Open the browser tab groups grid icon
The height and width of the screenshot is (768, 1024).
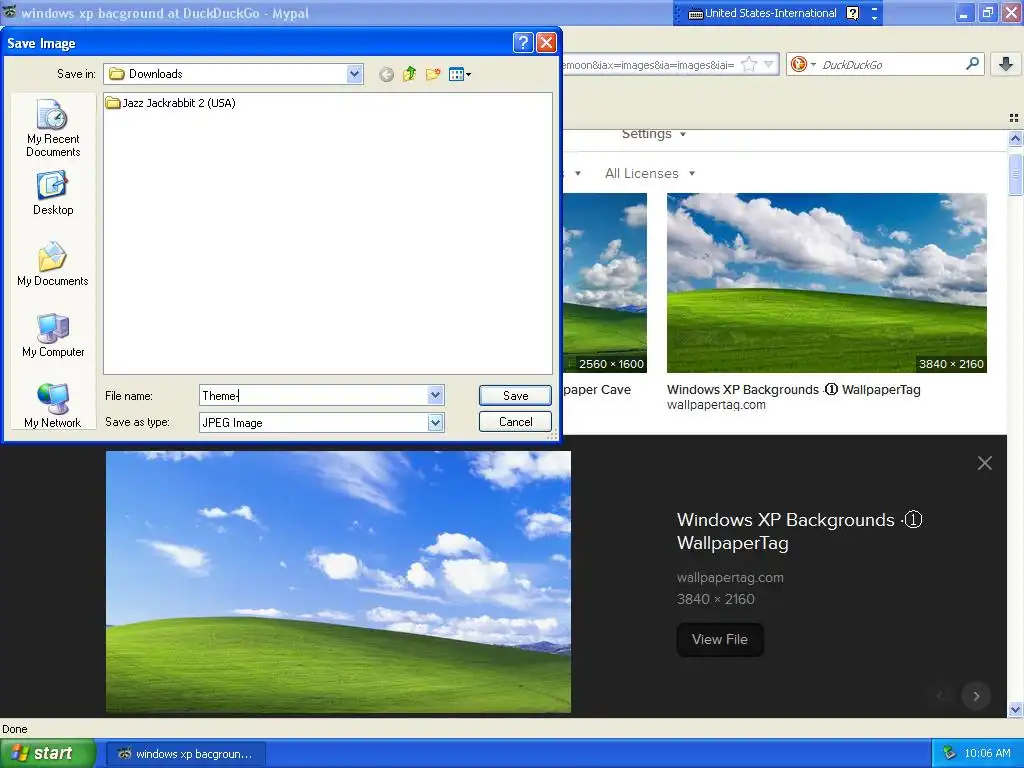pos(1014,118)
